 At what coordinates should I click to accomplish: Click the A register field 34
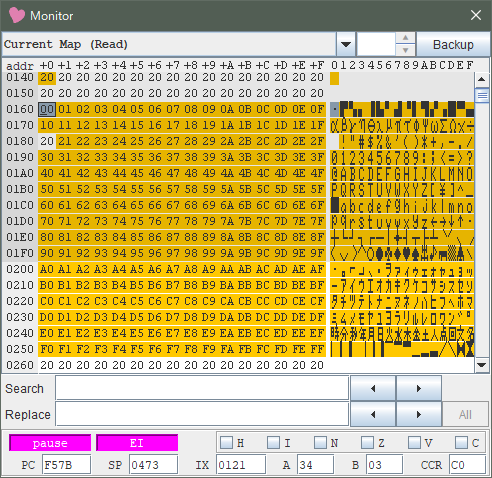(x=315, y=465)
